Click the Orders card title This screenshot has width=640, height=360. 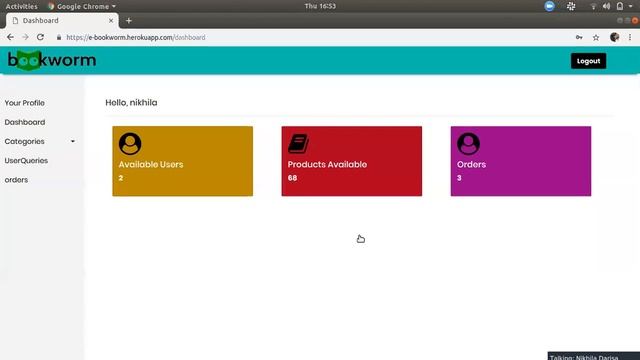pos(471,164)
